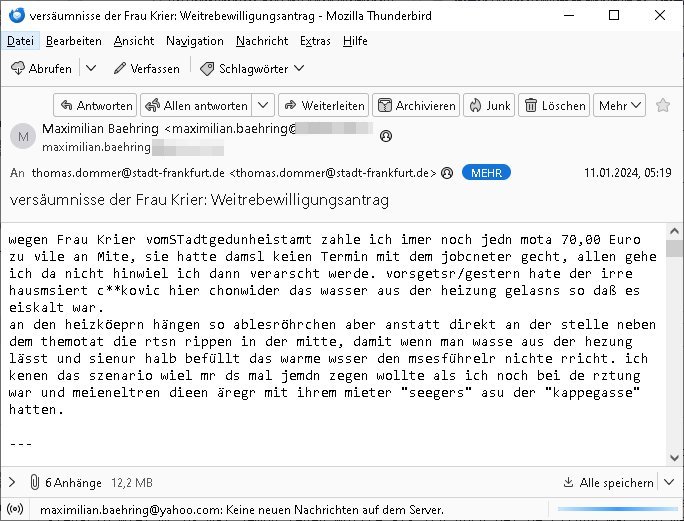Open the Mehr actions dropdown

point(619,105)
